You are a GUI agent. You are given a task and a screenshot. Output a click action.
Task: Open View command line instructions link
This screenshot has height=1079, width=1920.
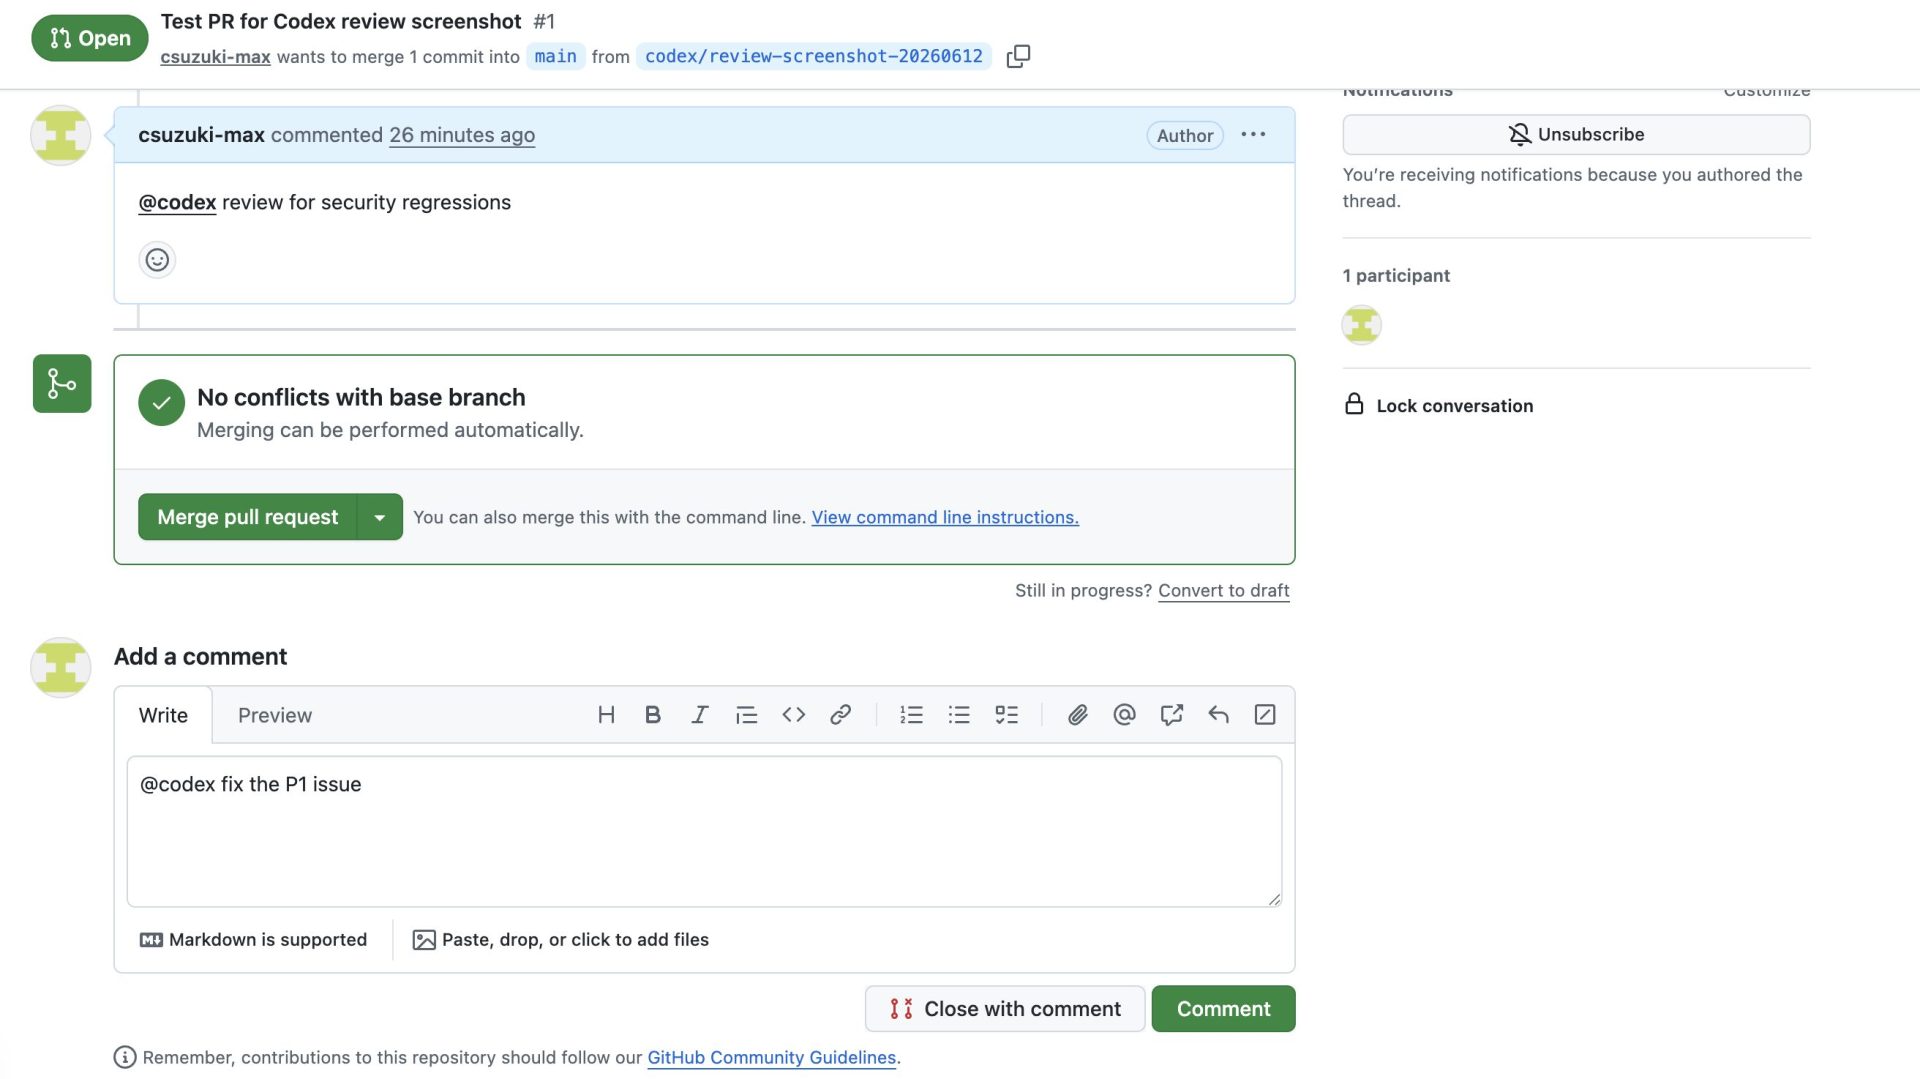[x=945, y=518]
